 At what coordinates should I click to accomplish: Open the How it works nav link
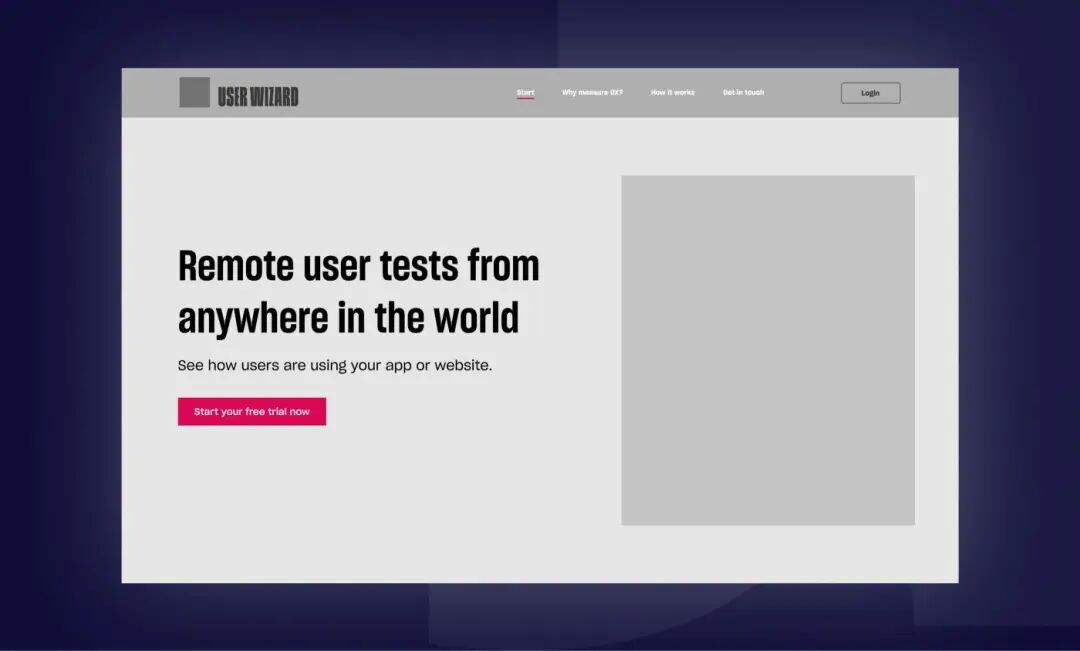(x=673, y=92)
